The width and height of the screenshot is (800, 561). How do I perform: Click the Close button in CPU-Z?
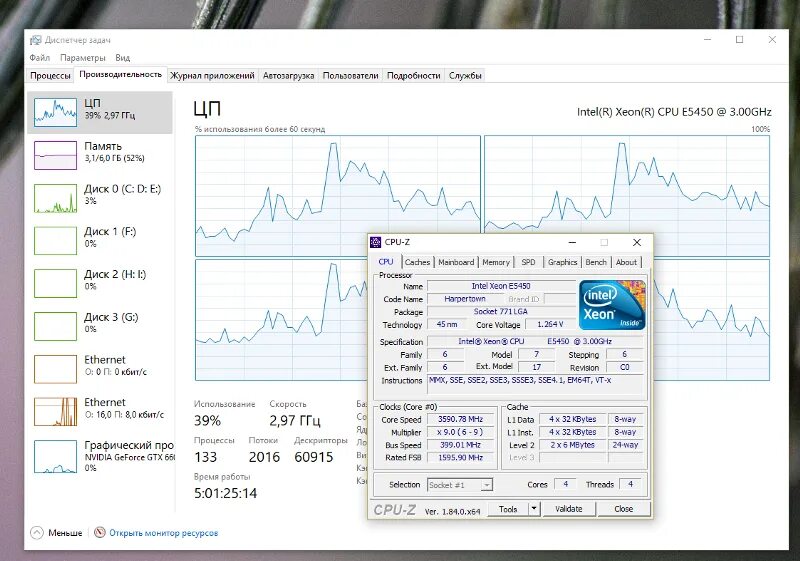[x=623, y=509]
